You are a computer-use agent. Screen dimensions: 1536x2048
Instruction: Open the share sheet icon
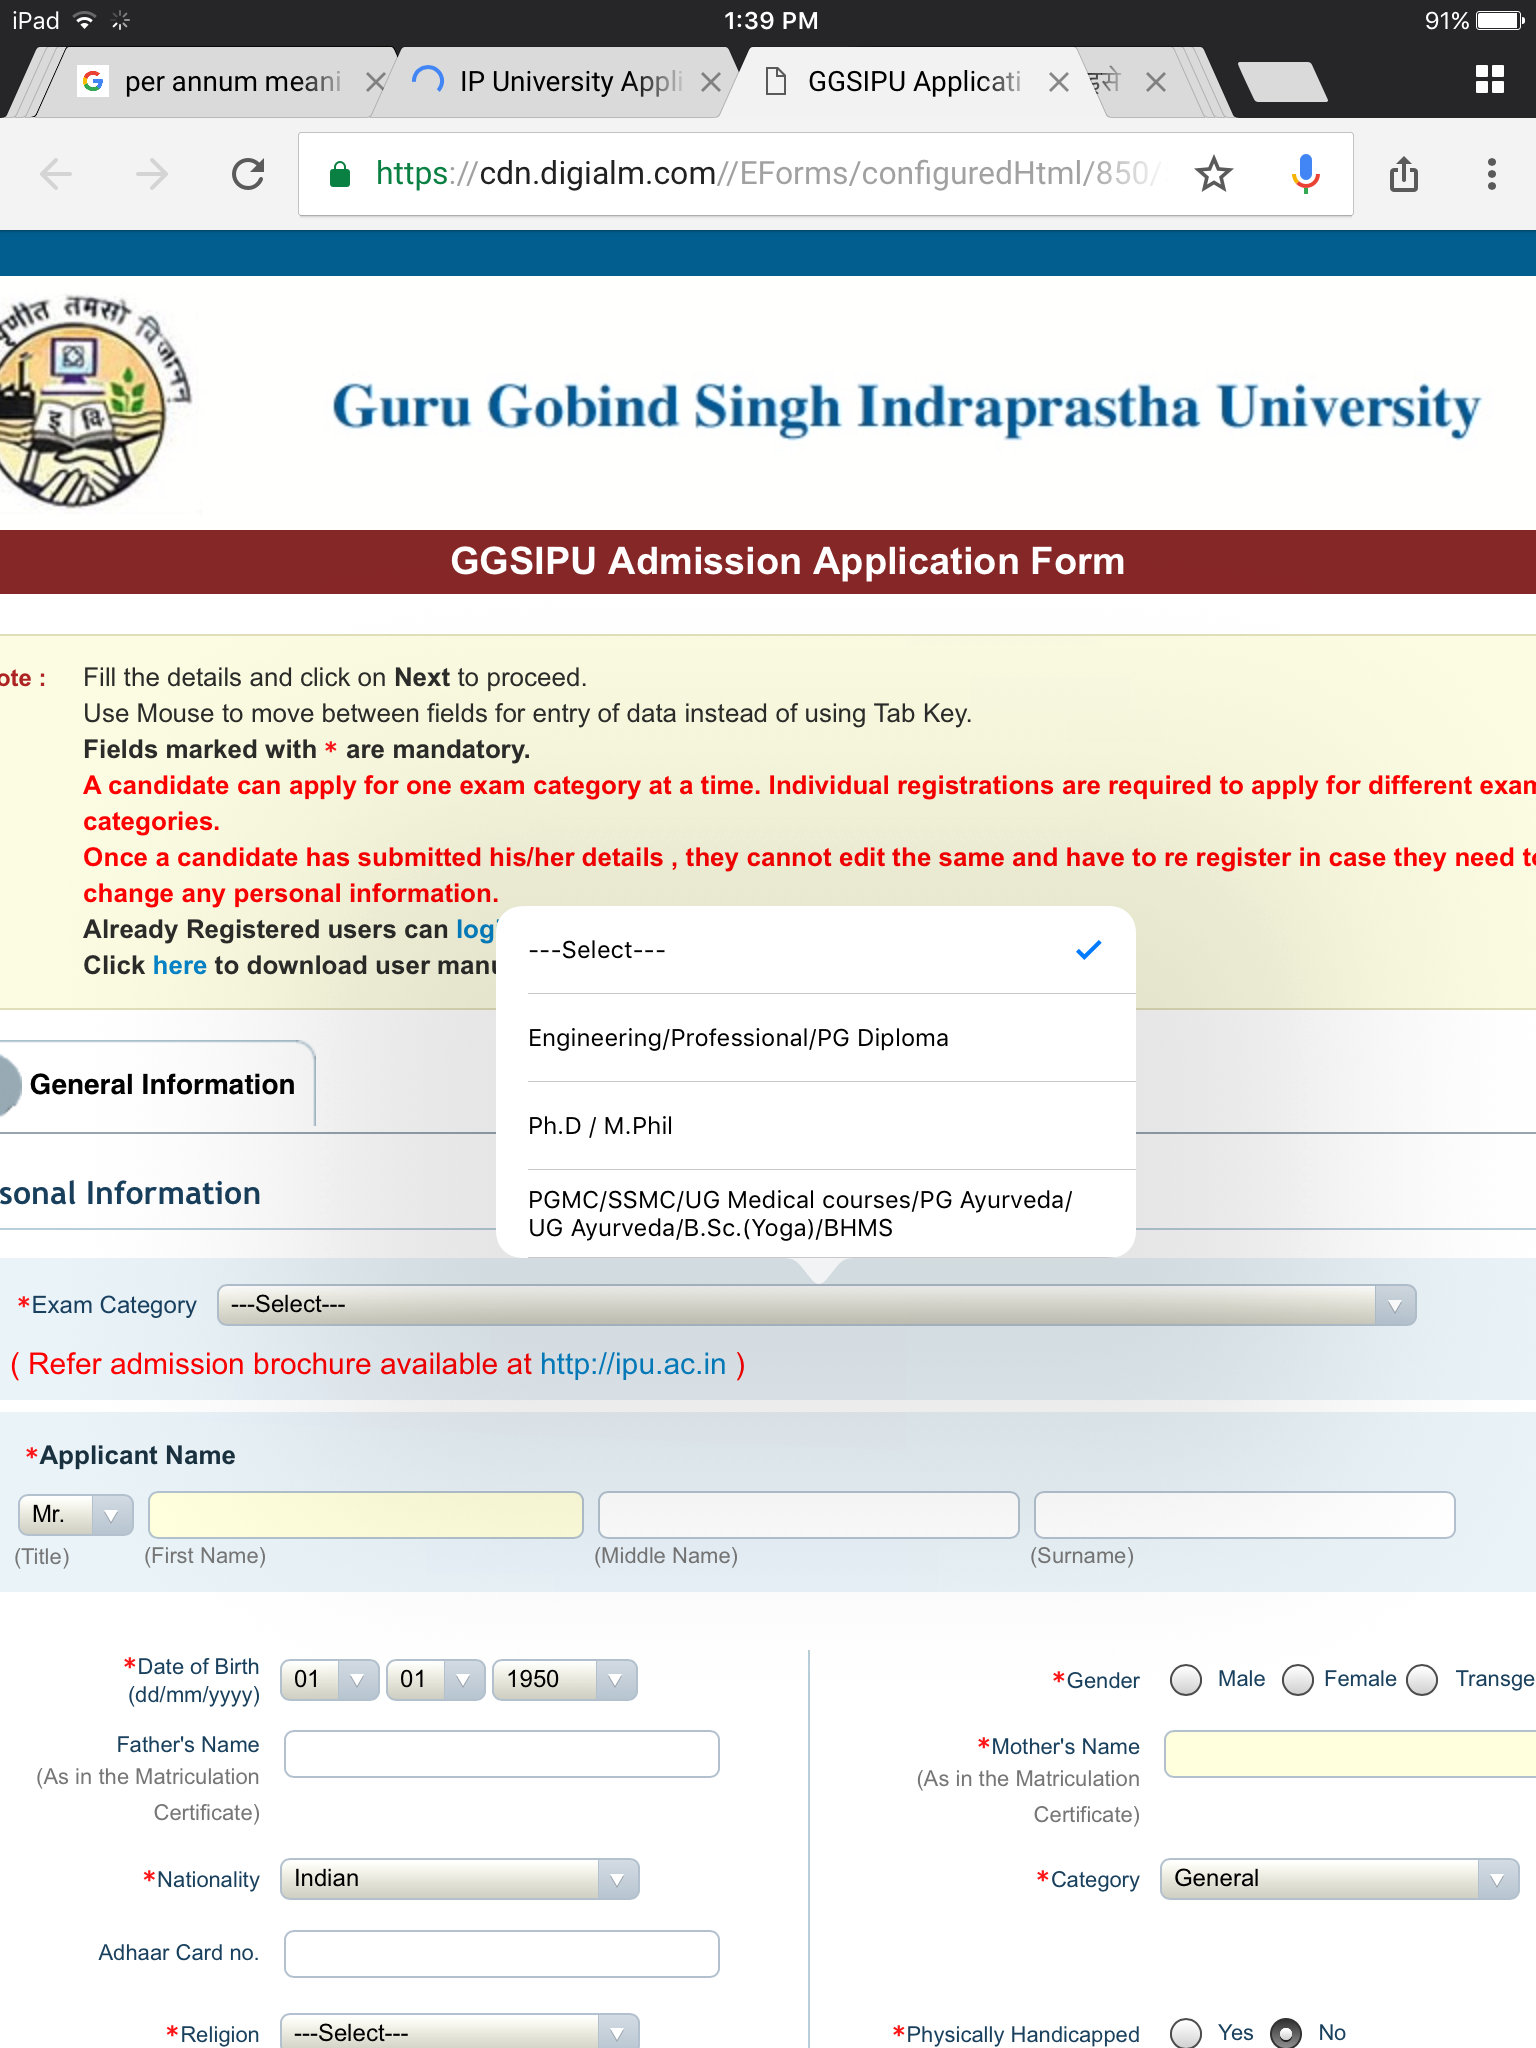click(1404, 174)
